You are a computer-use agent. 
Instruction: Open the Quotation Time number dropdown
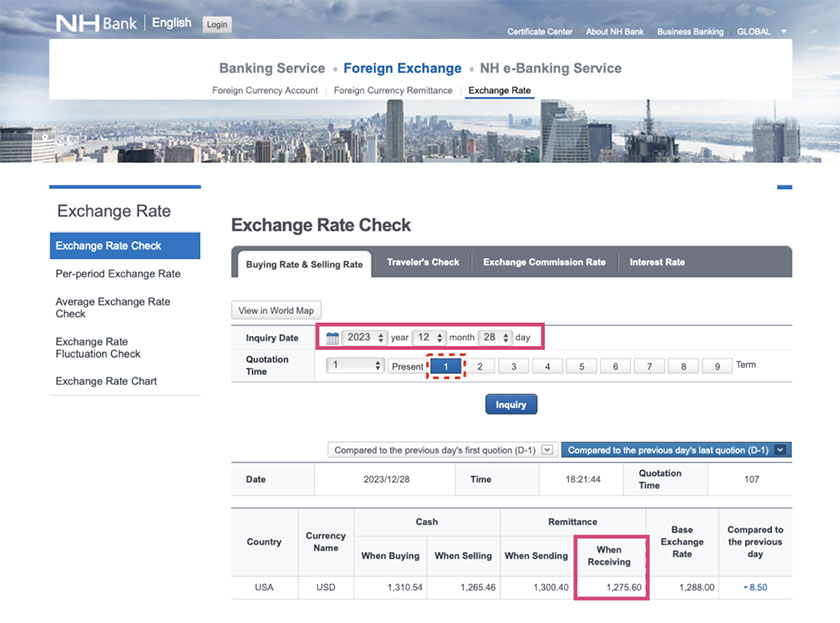click(x=355, y=366)
